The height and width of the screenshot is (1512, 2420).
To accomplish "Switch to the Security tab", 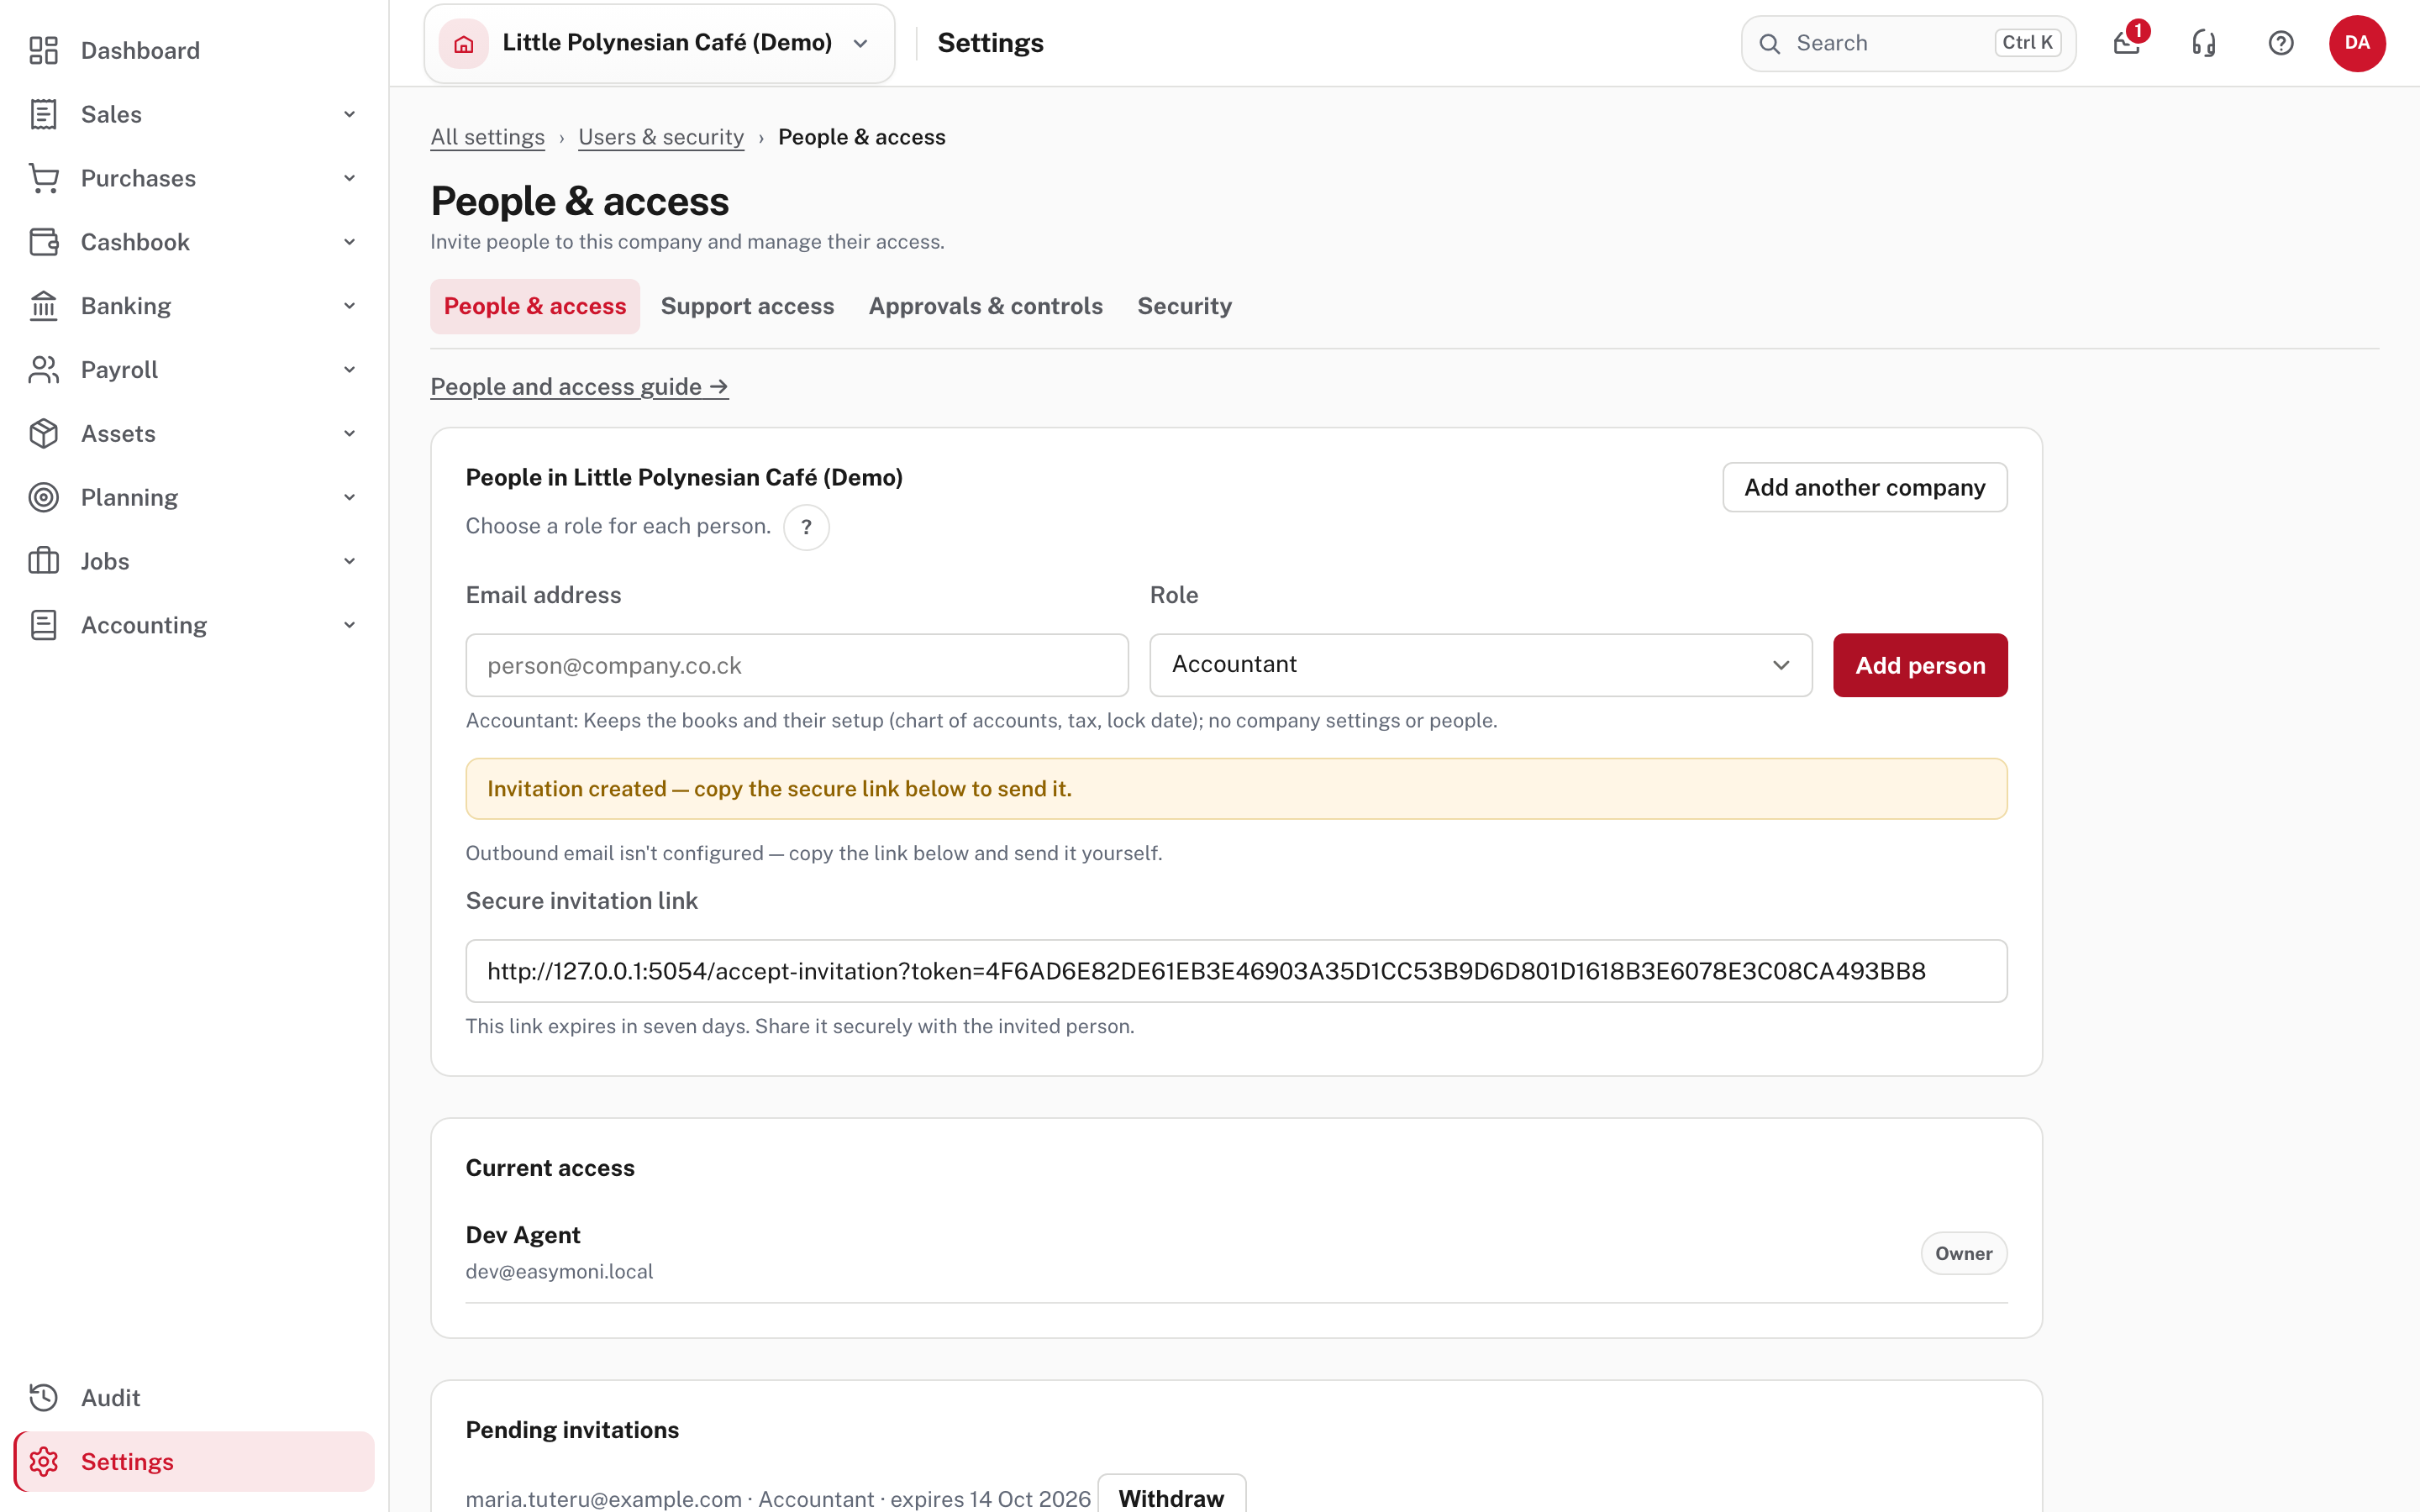I will click(x=1184, y=306).
